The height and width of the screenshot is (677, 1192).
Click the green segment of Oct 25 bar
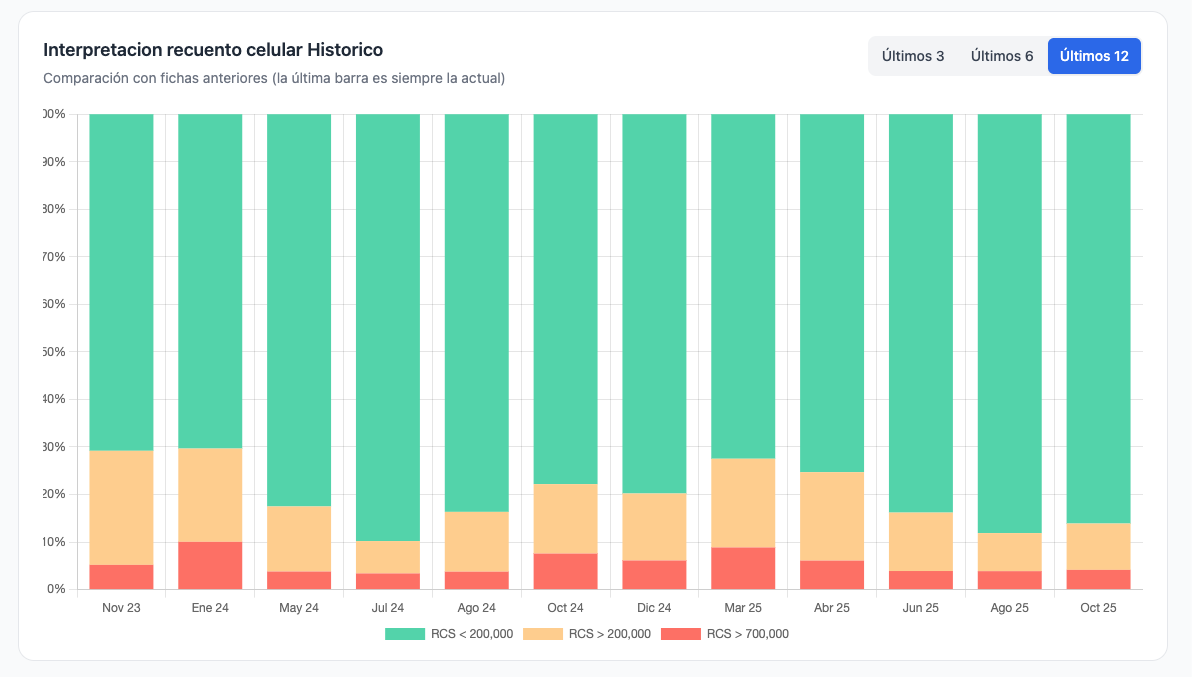point(1098,318)
